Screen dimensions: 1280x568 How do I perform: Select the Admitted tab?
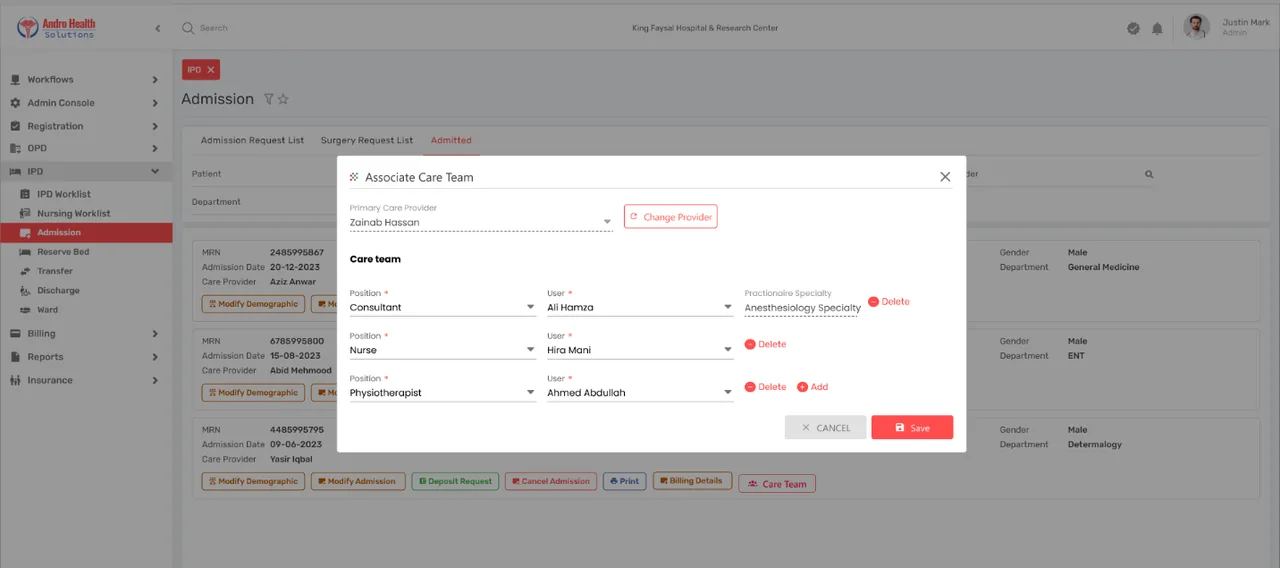point(451,140)
